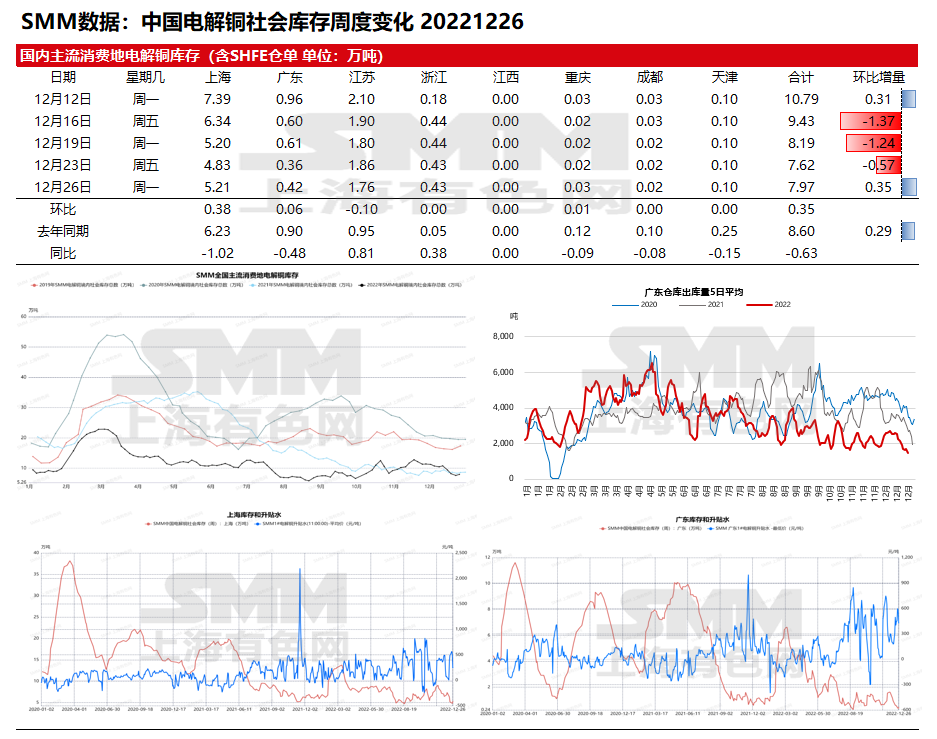Select the 上海 column header
This screenshot has width=937, height=739.
pos(218,77)
